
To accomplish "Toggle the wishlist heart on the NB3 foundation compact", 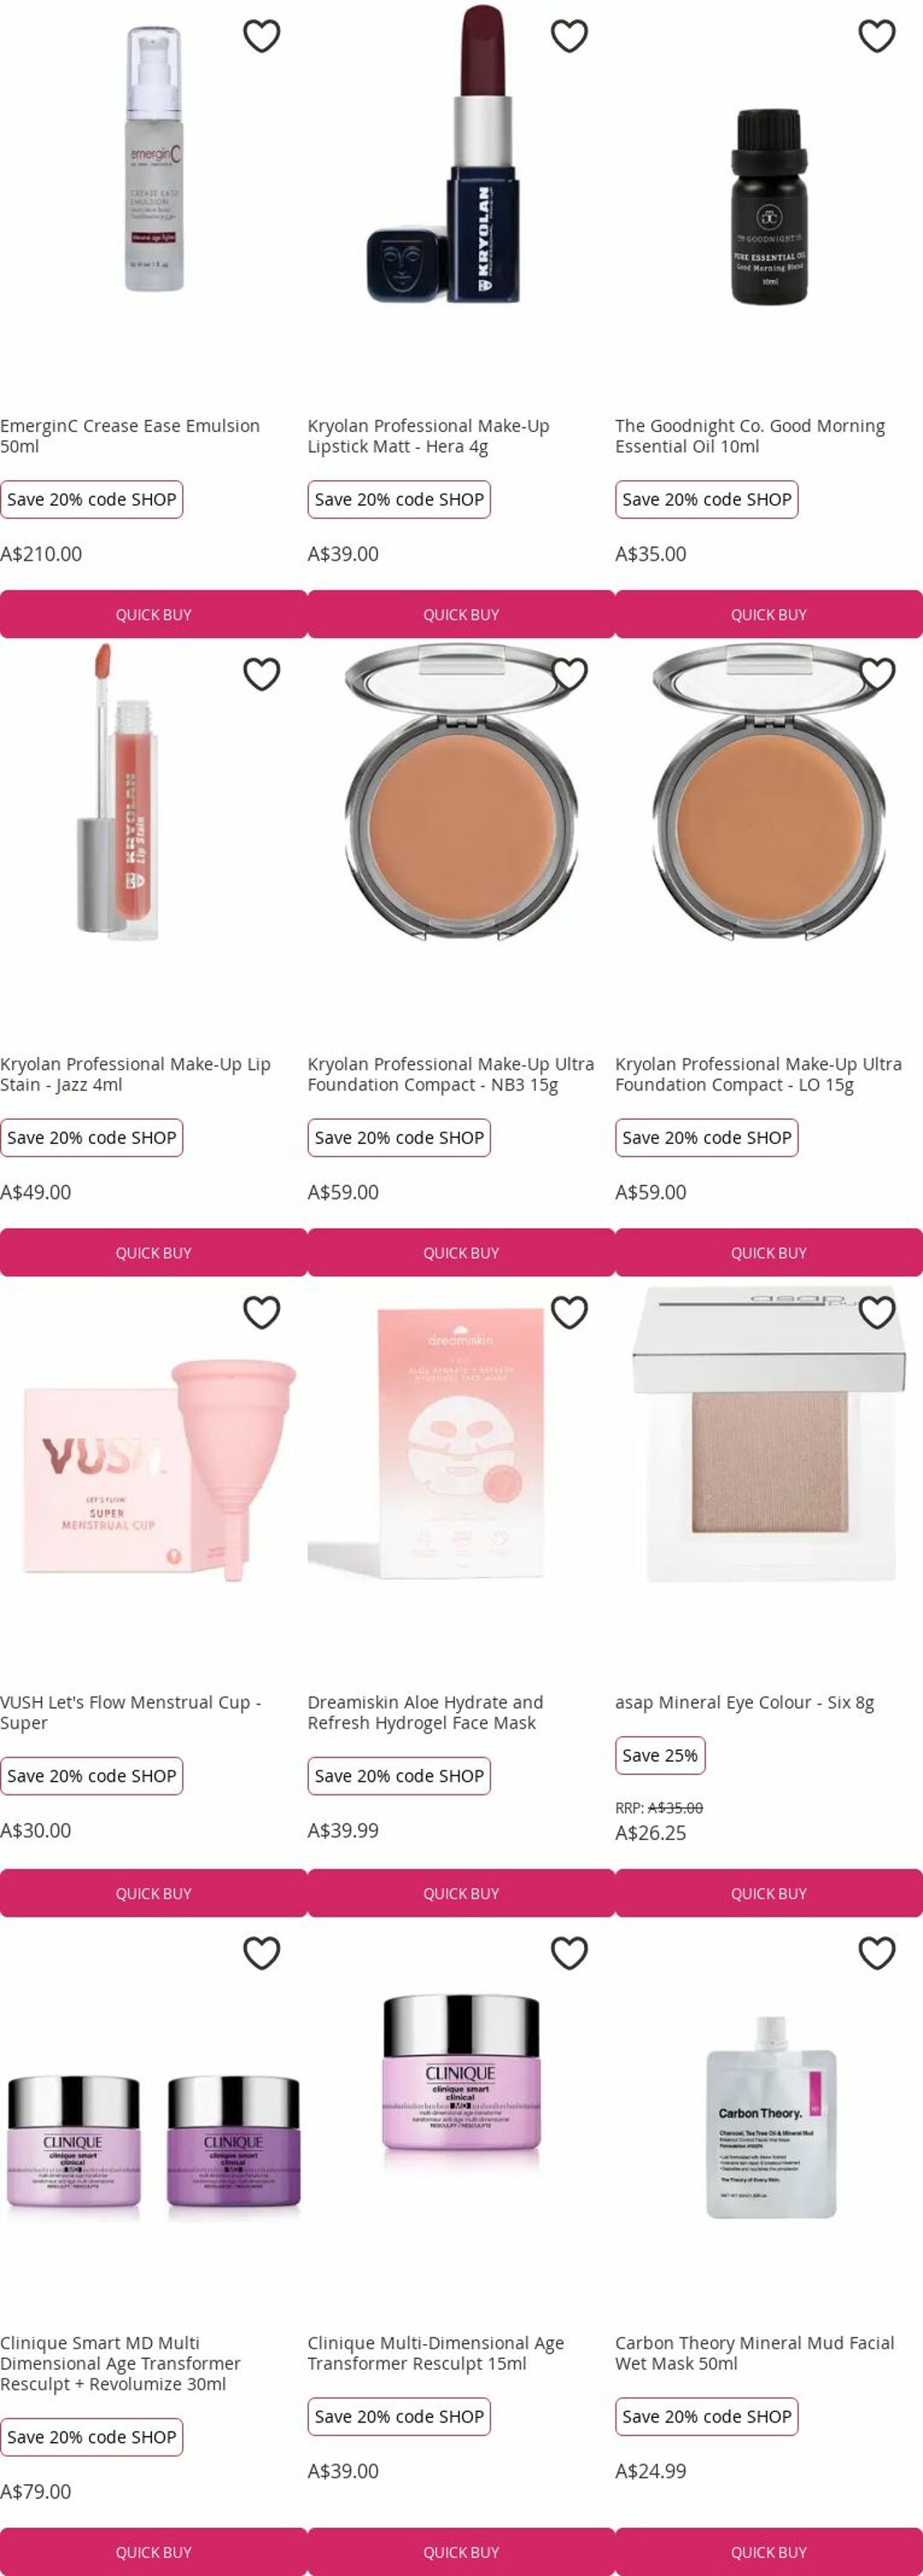I will click(569, 674).
